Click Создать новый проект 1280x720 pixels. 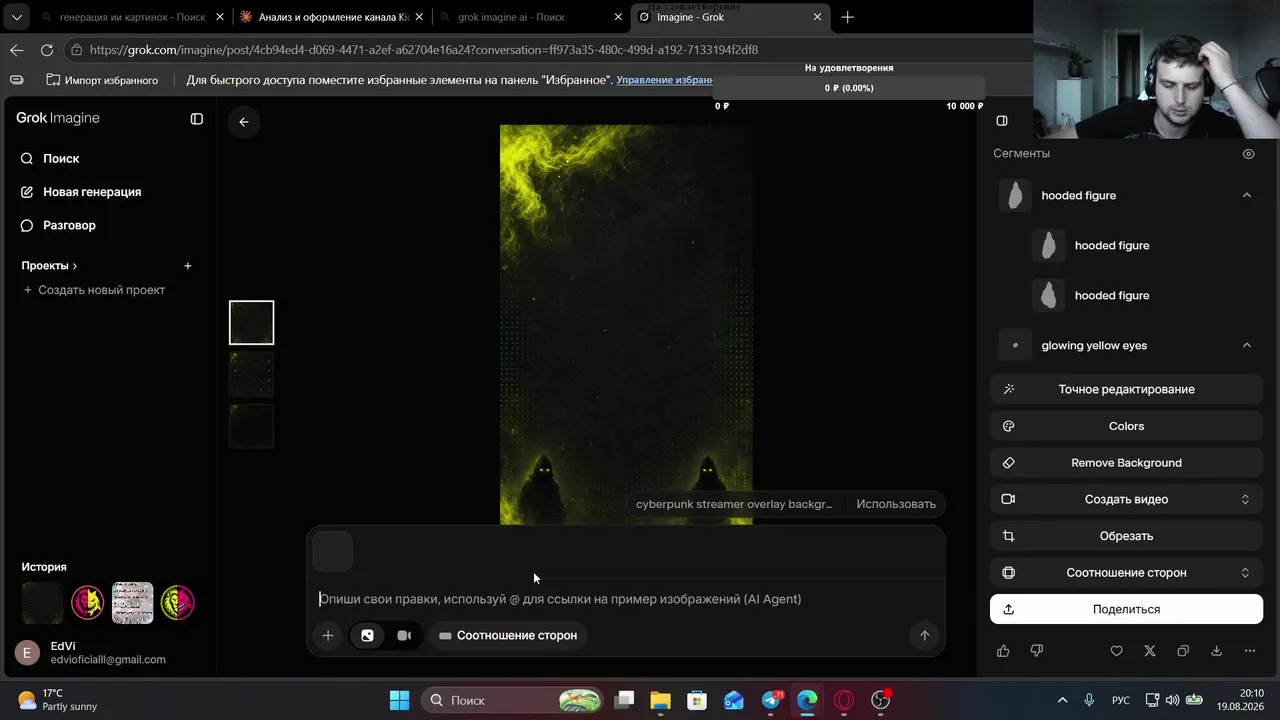pyautogui.click(x=93, y=290)
